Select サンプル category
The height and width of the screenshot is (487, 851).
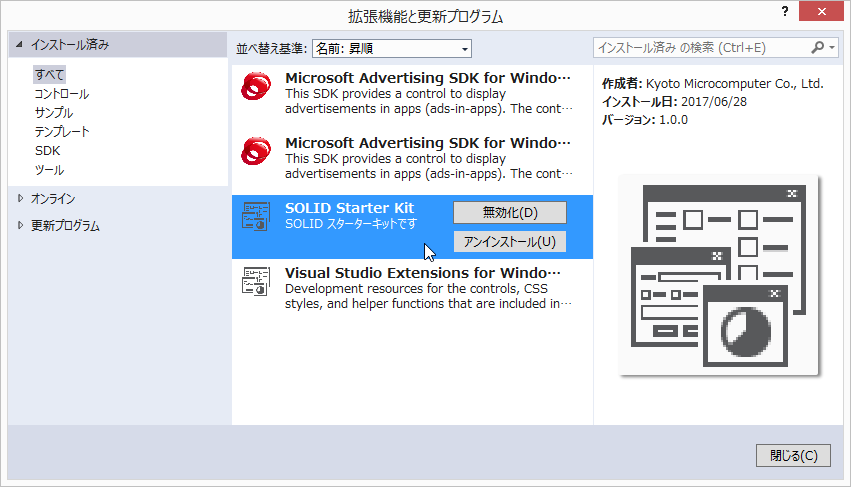pyautogui.click(x=54, y=113)
